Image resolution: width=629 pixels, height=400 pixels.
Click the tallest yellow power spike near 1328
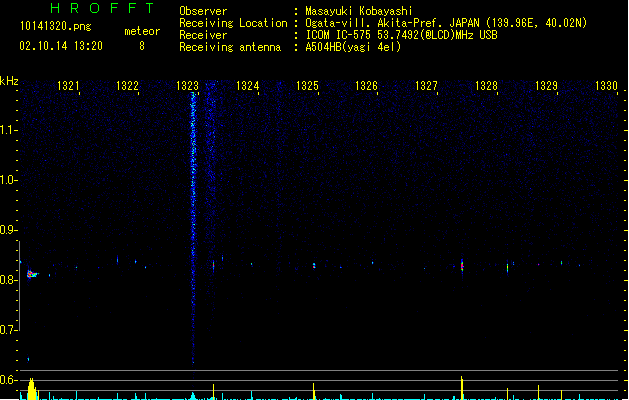coord(462,388)
